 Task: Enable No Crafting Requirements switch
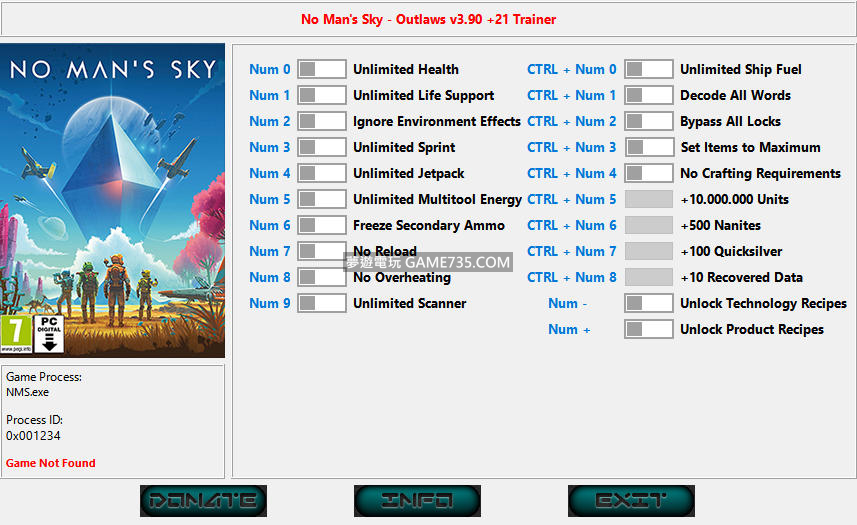(x=649, y=173)
